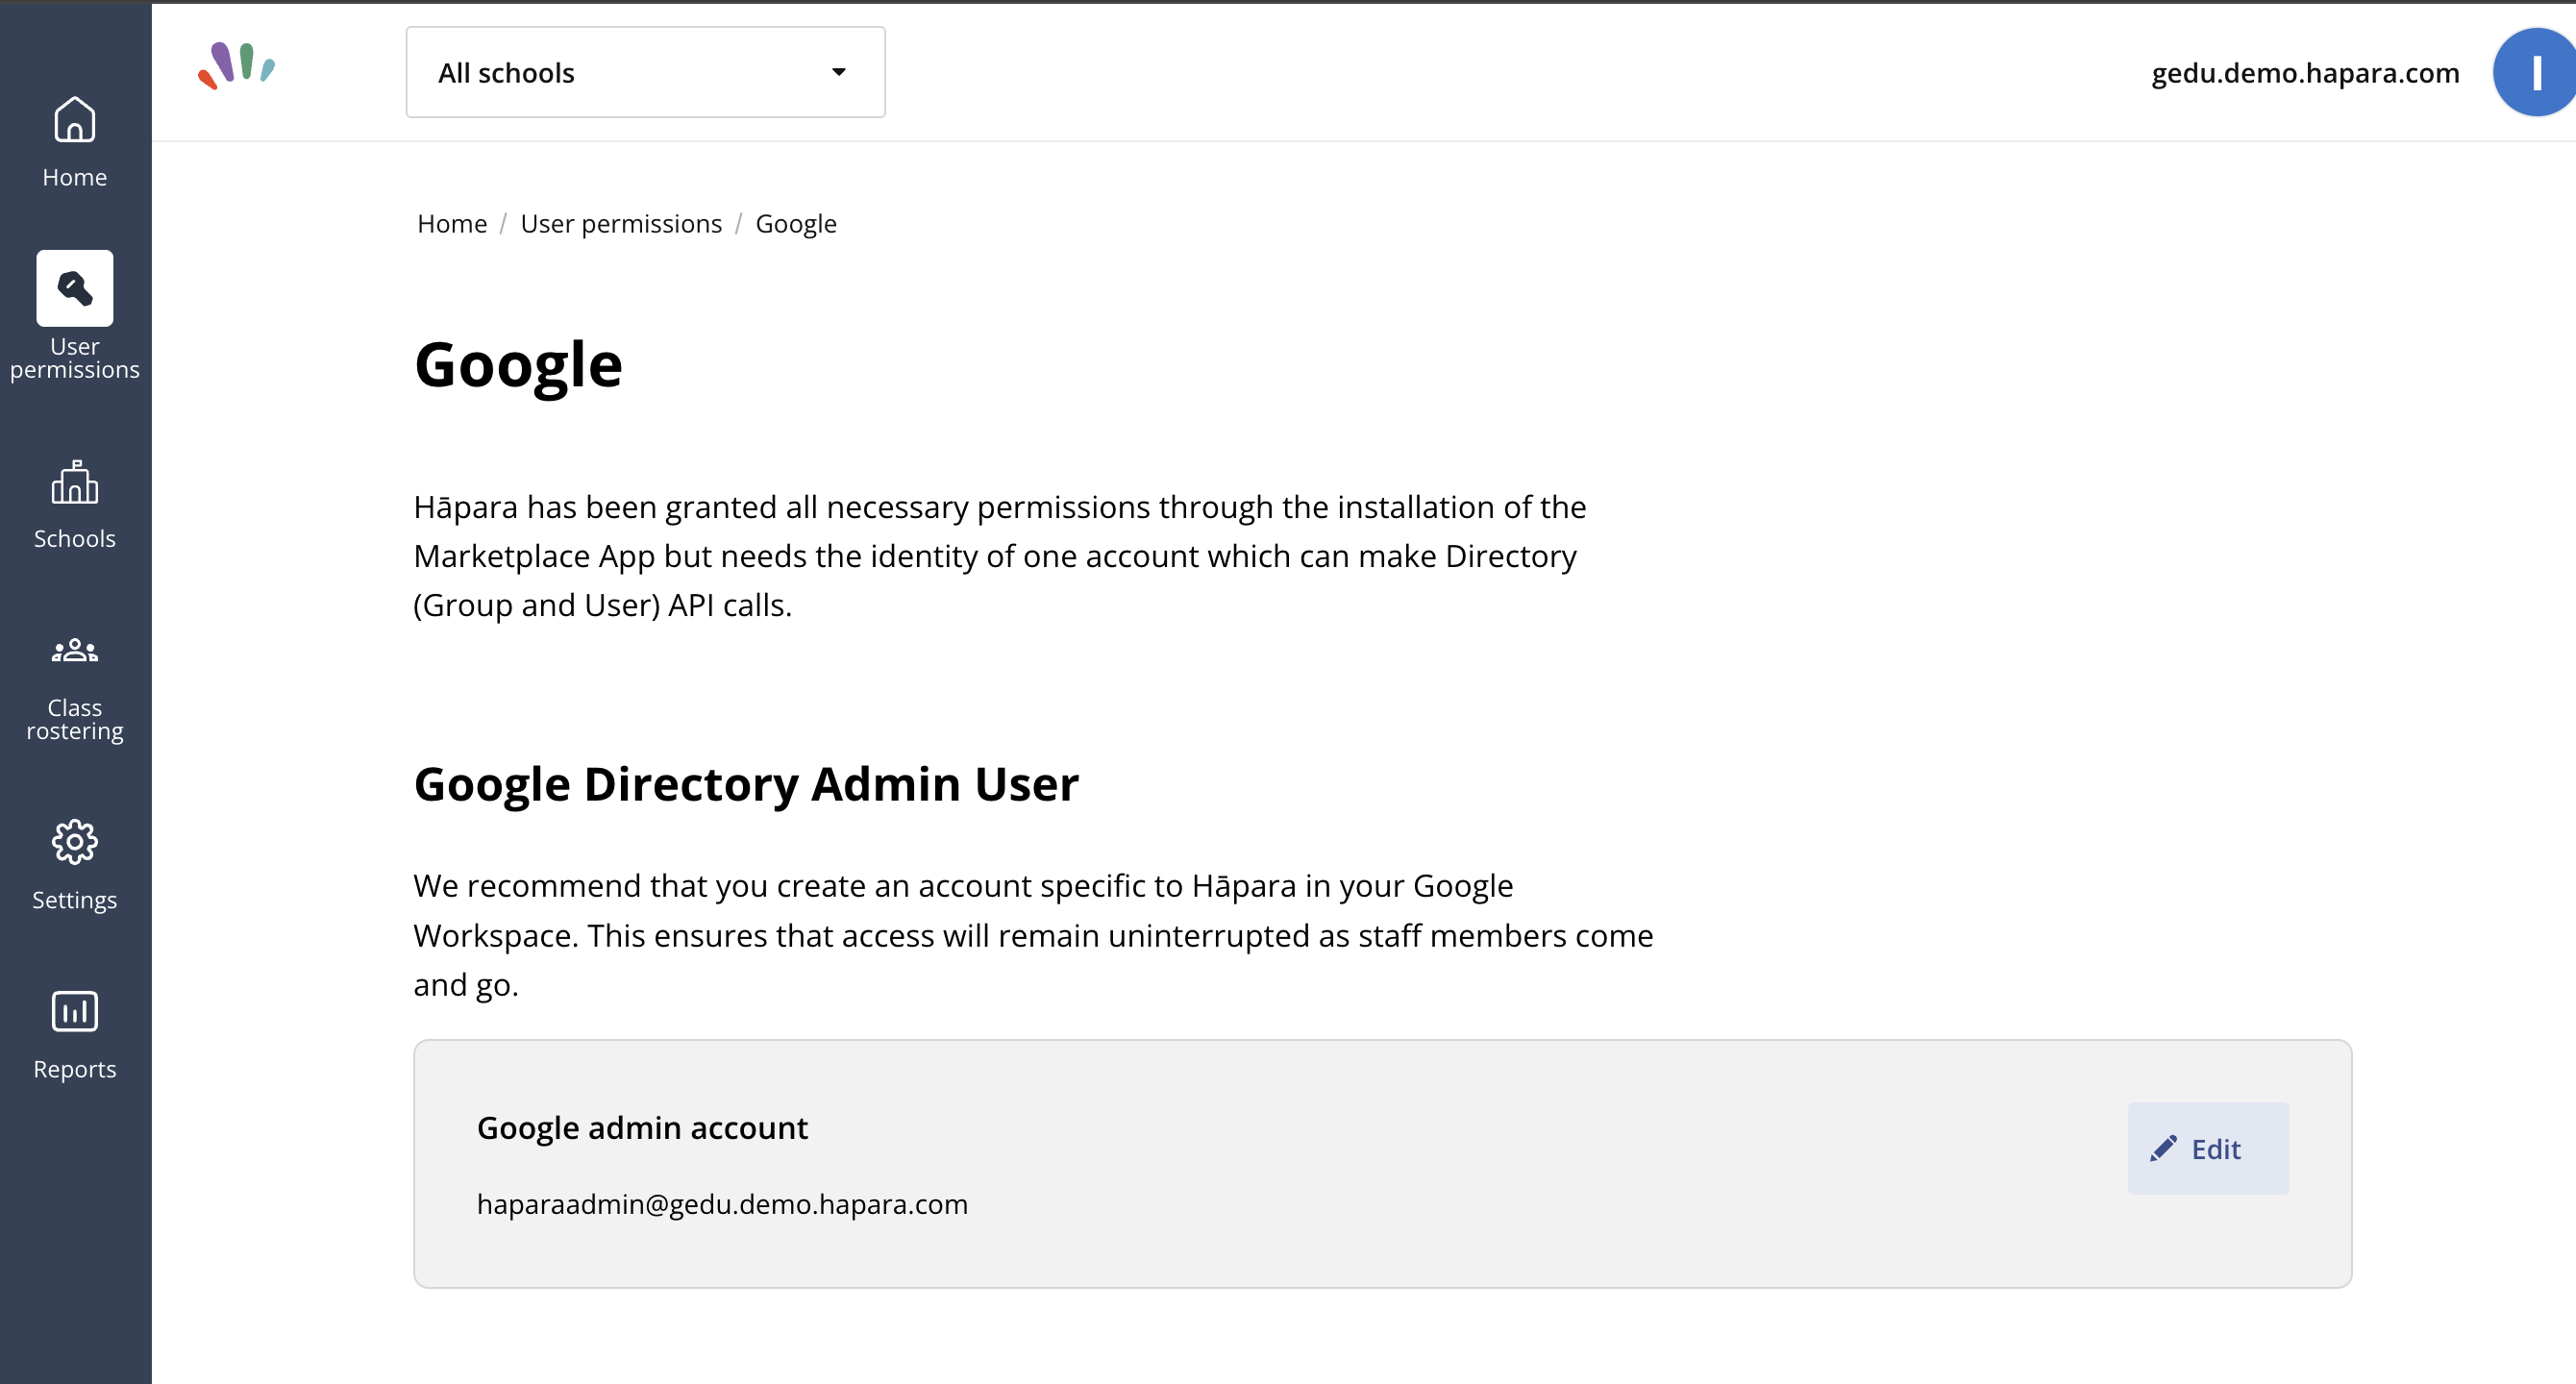Go to Home in the breadcrumb
The height and width of the screenshot is (1384, 2576).
click(x=452, y=224)
